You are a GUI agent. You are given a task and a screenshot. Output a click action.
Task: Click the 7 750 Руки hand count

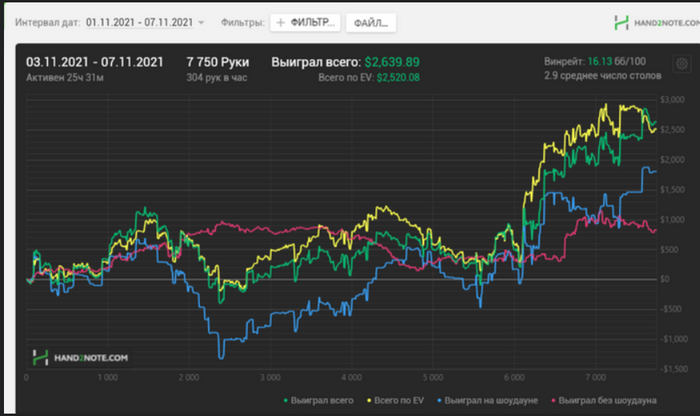218,62
